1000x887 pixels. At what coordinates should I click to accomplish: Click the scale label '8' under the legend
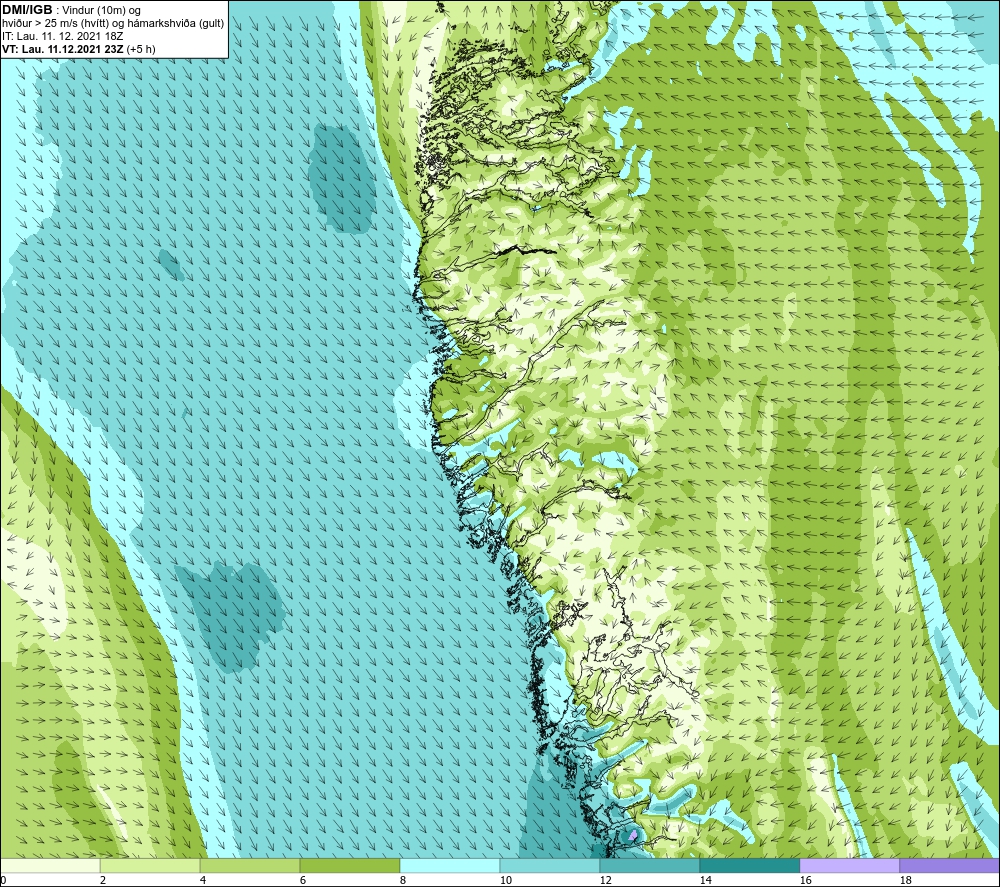pyautogui.click(x=403, y=881)
